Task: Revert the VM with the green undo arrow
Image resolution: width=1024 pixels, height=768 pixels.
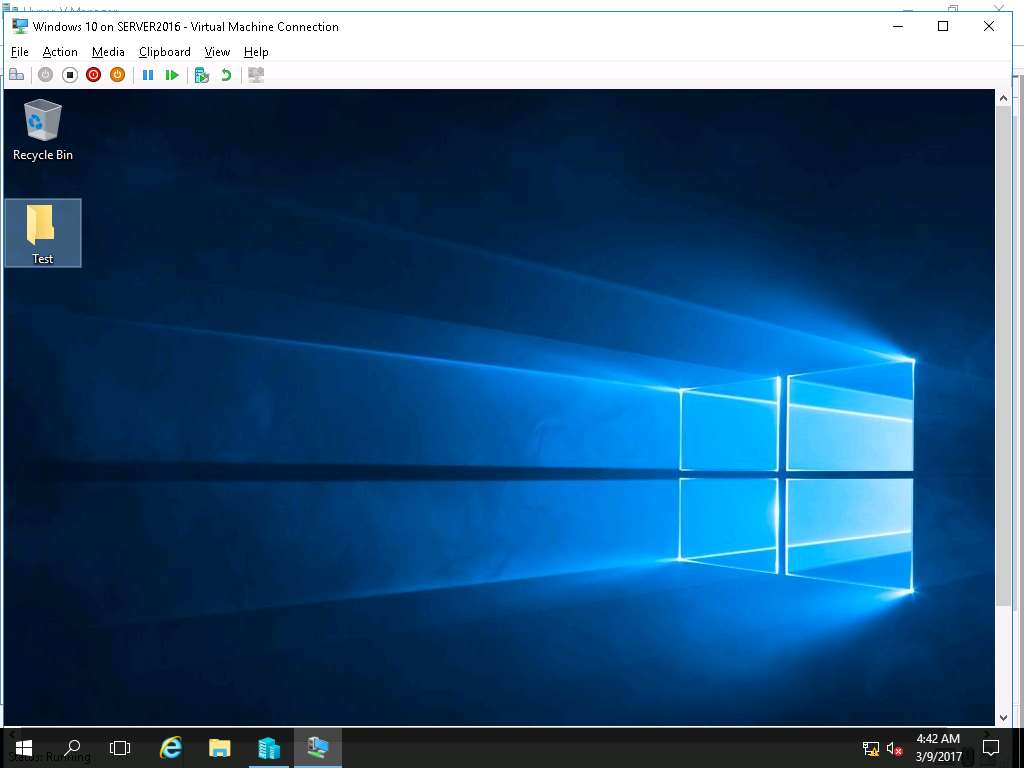Action: coord(226,75)
